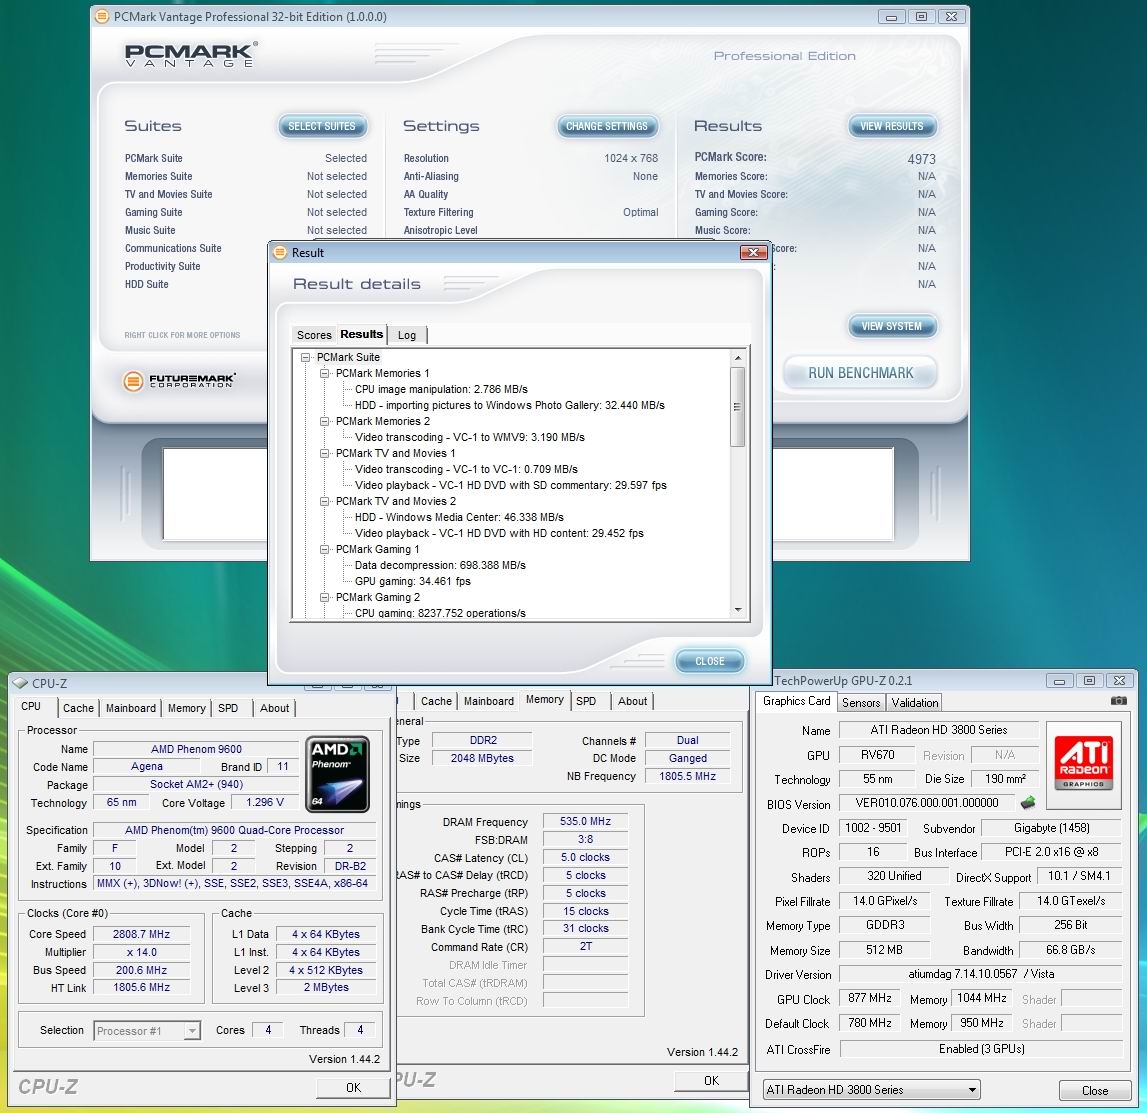Click the VIEW RESULTS button

point(892,127)
